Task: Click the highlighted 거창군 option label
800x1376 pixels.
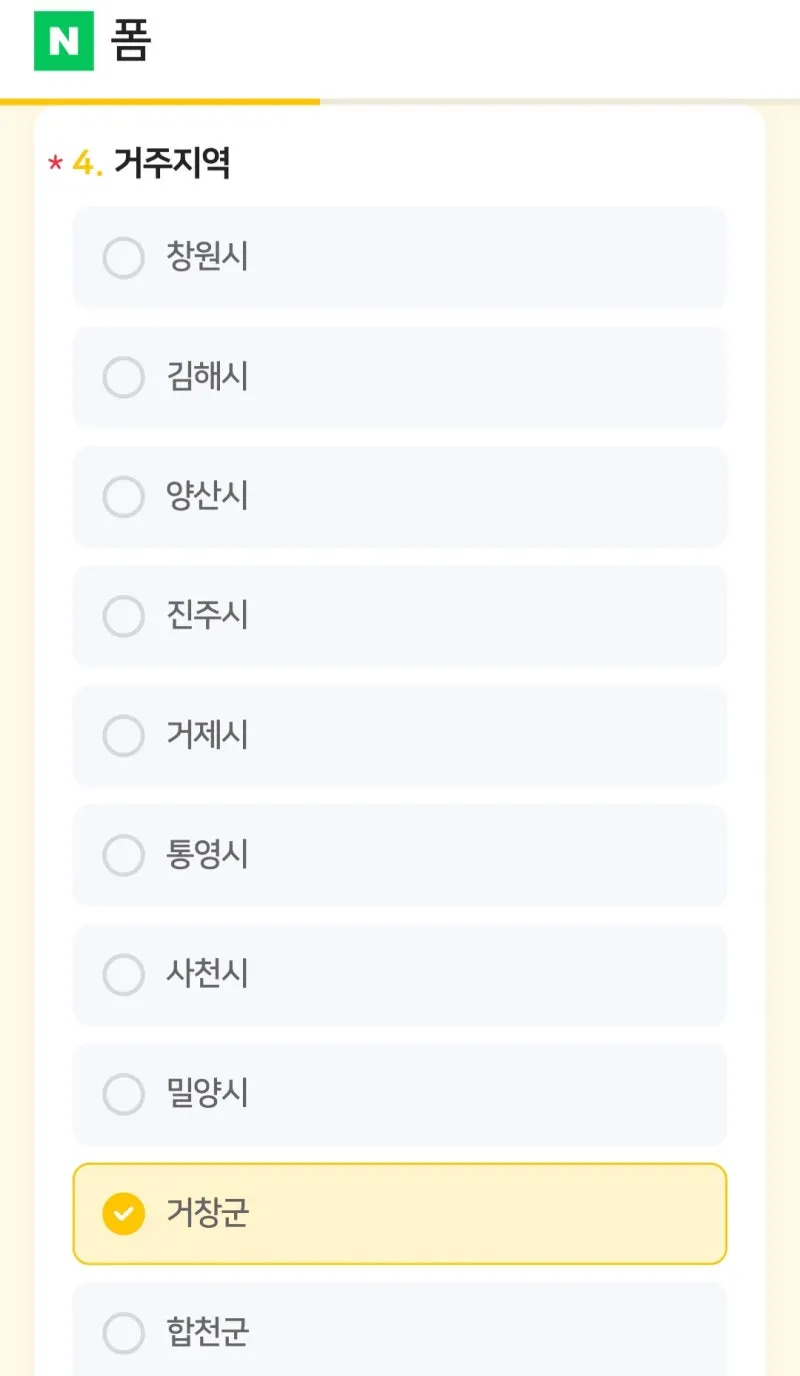Action: click(x=207, y=1214)
